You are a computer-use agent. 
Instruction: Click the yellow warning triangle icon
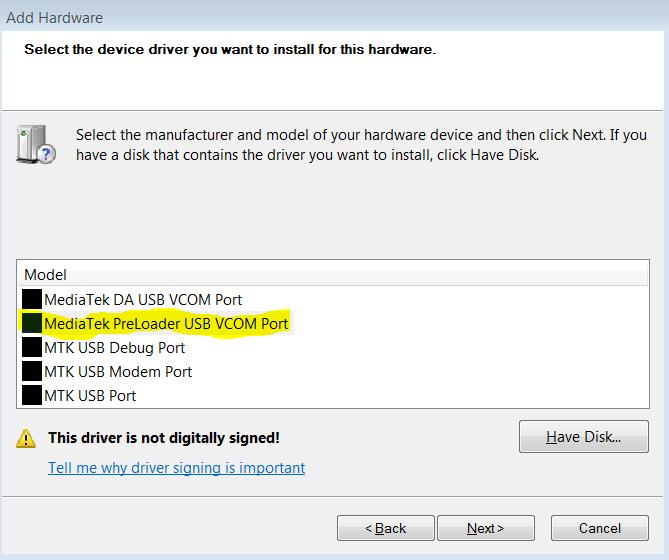tap(26, 438)
